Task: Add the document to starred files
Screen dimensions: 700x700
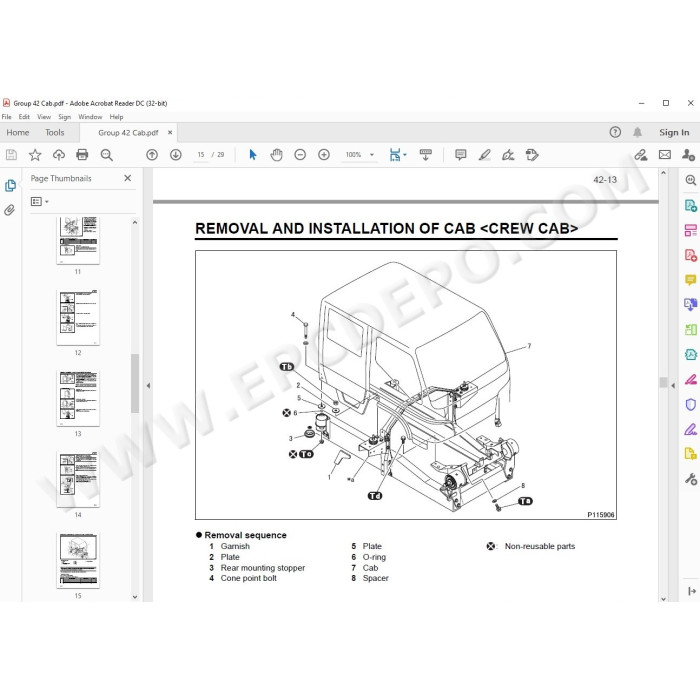Action: [35, 155]
